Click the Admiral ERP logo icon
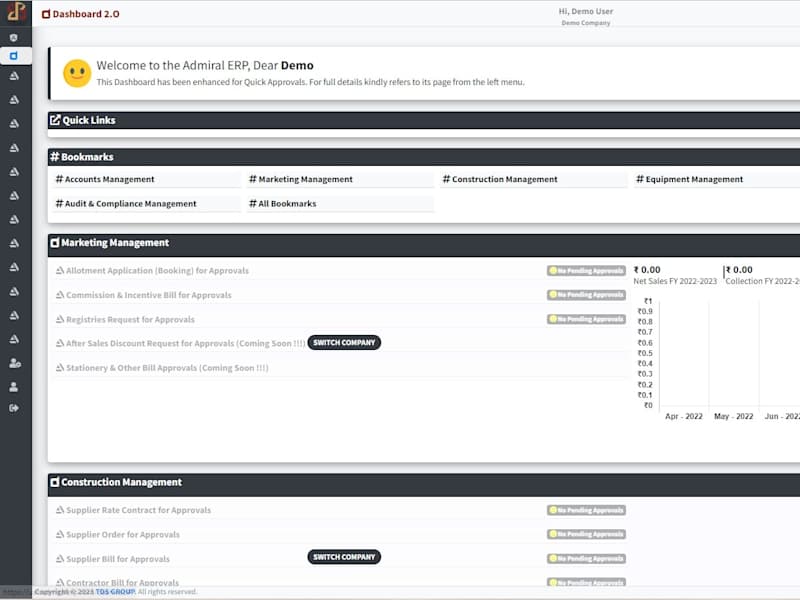The width and height of the screenshot is (800, 600). coord(15,12)
